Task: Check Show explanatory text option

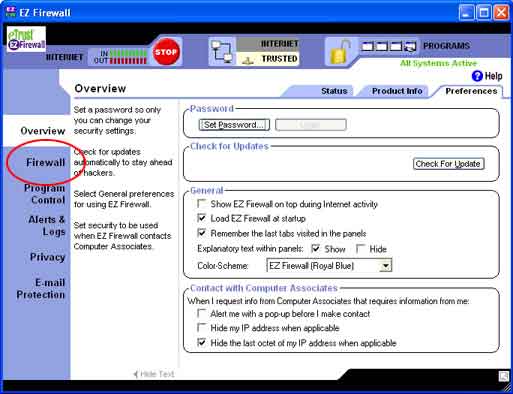Action: coord(315,249)
